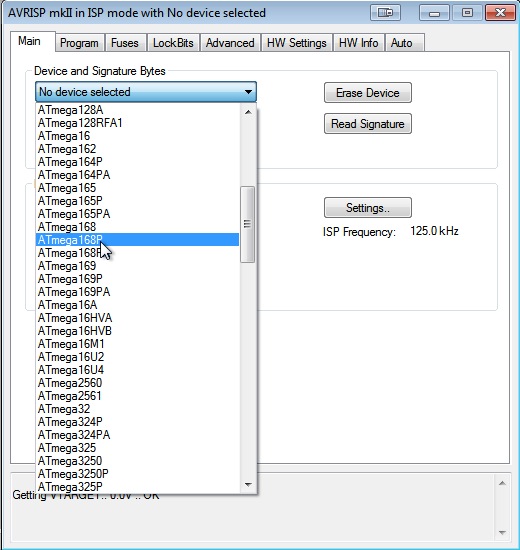
Task: Click the output log scroll-down arrow
Action: (x=502, y=532)
